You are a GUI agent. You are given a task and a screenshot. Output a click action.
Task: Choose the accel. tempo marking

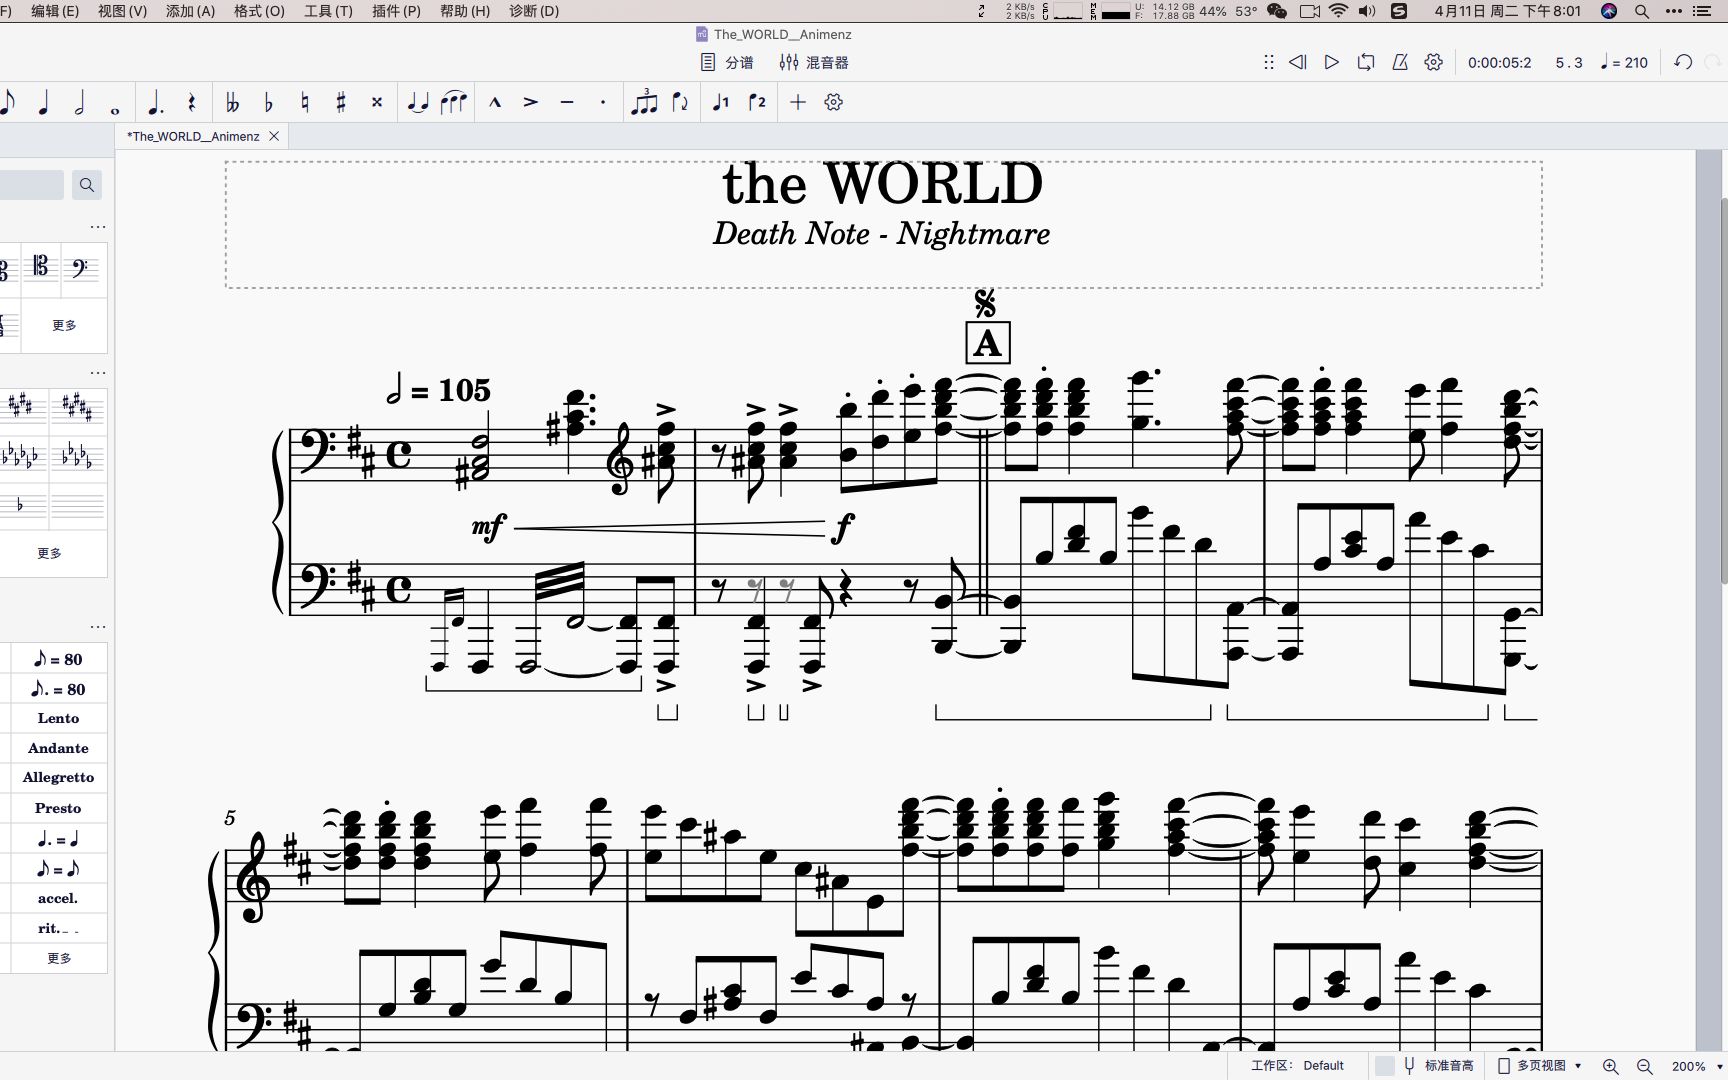(59, 898)
